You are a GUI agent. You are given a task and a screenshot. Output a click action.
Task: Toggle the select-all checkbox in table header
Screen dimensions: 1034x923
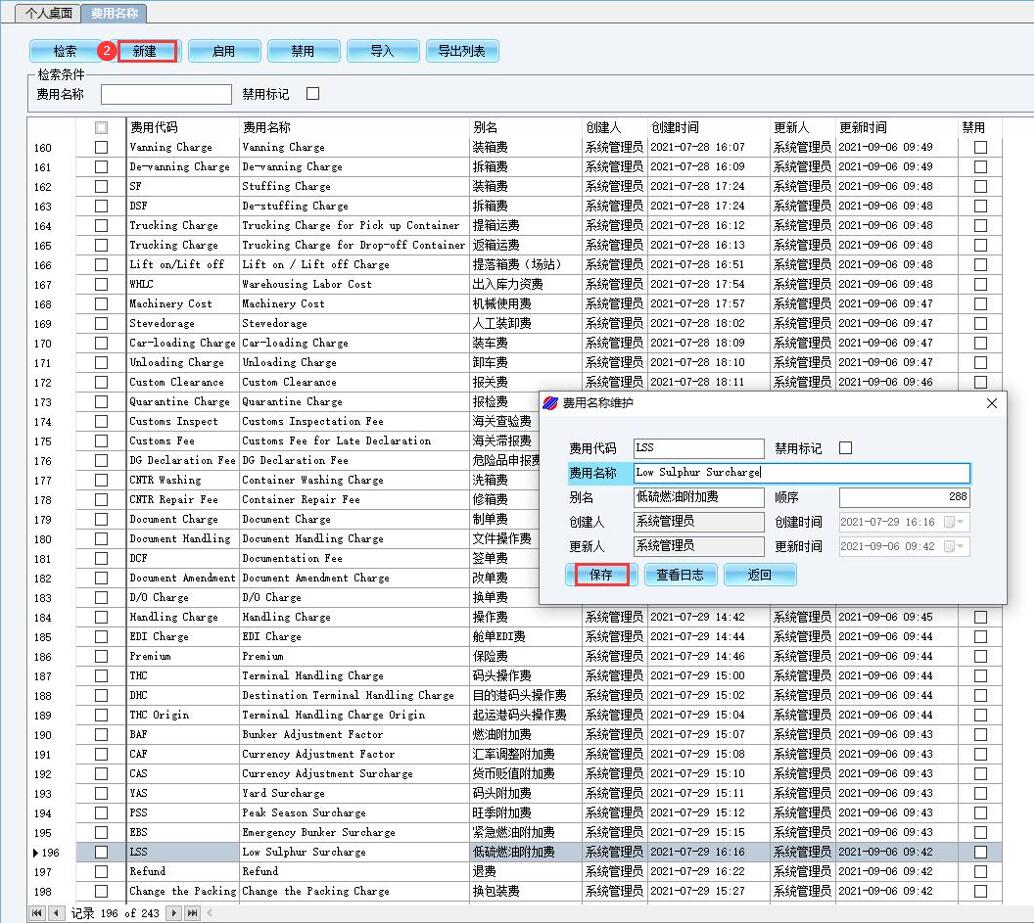[101, 128]
